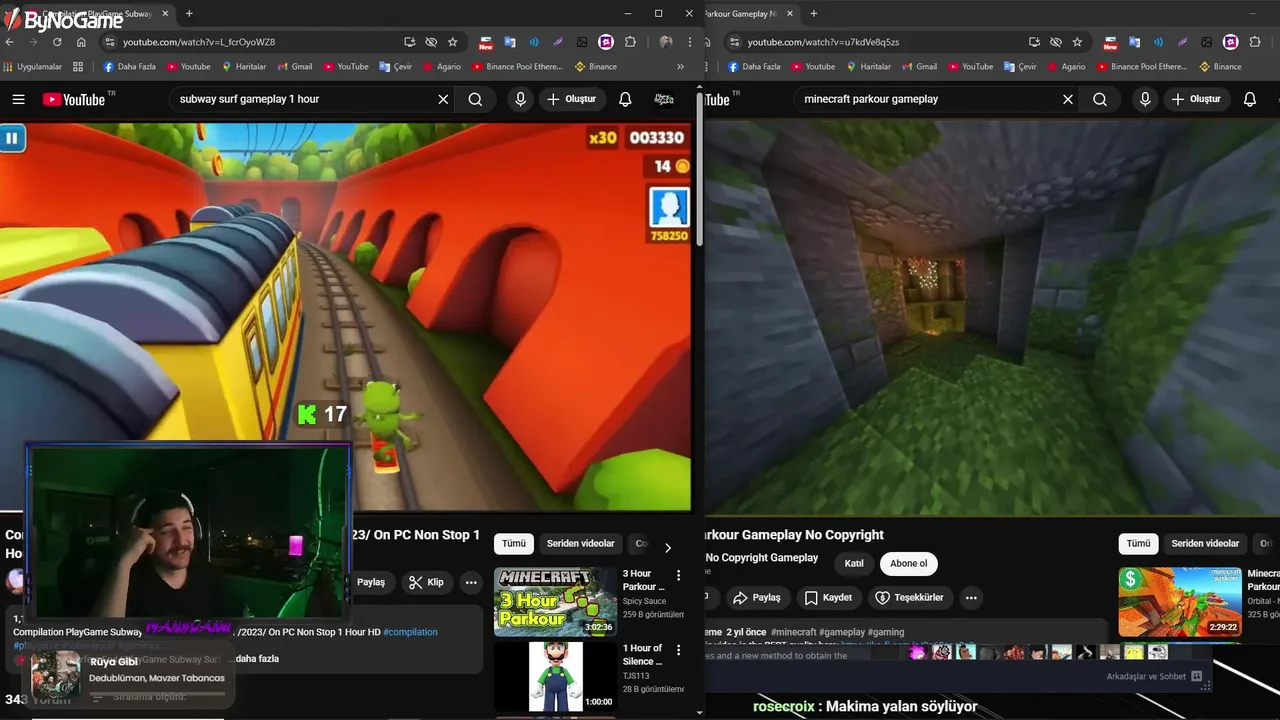Open more actions ellipsis under right video

[971, 597]
